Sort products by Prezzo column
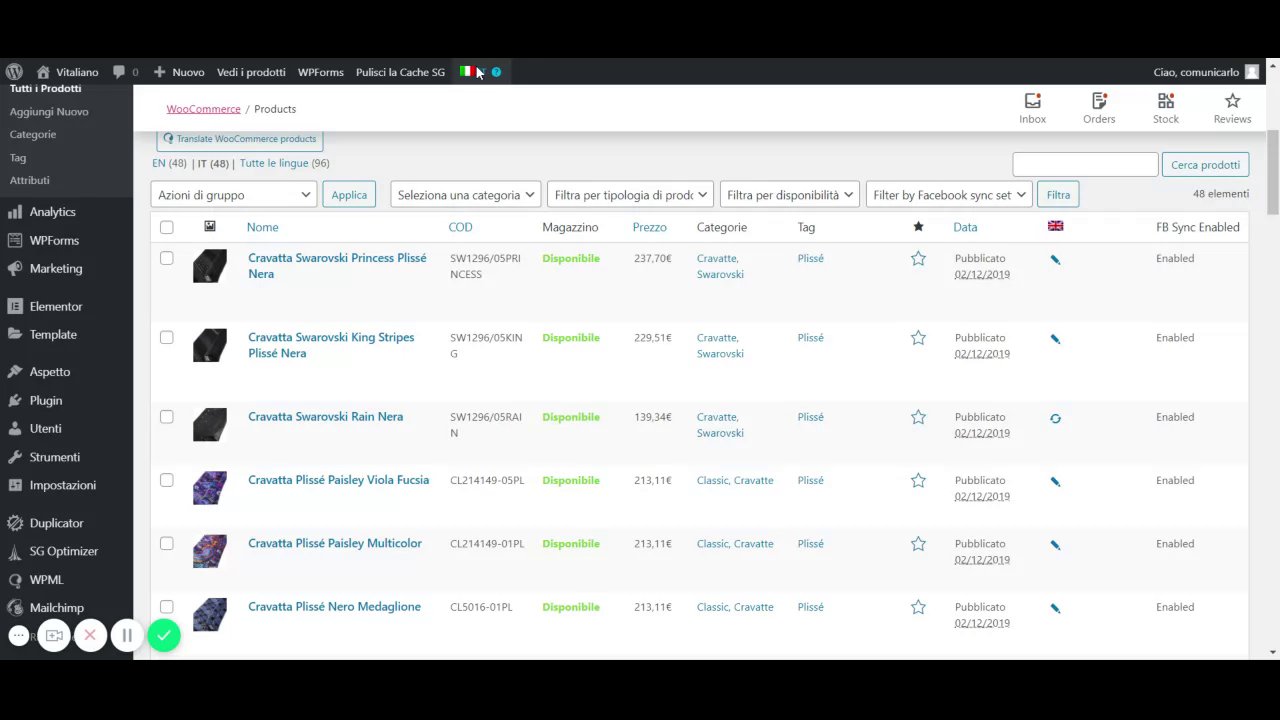The height and width of the screenshot is (720, 1280). pyautogui.click(x=649, y=227)
